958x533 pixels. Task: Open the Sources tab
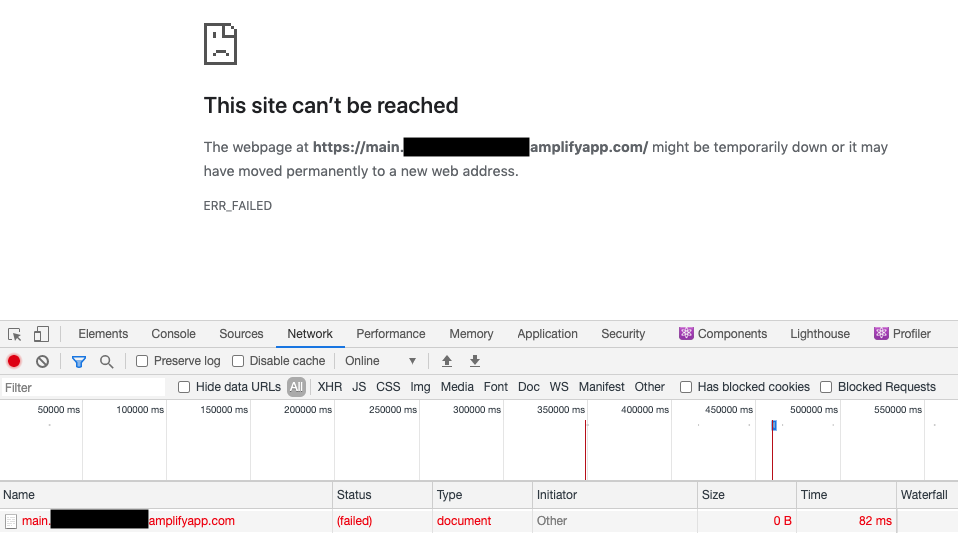(241, 334)
